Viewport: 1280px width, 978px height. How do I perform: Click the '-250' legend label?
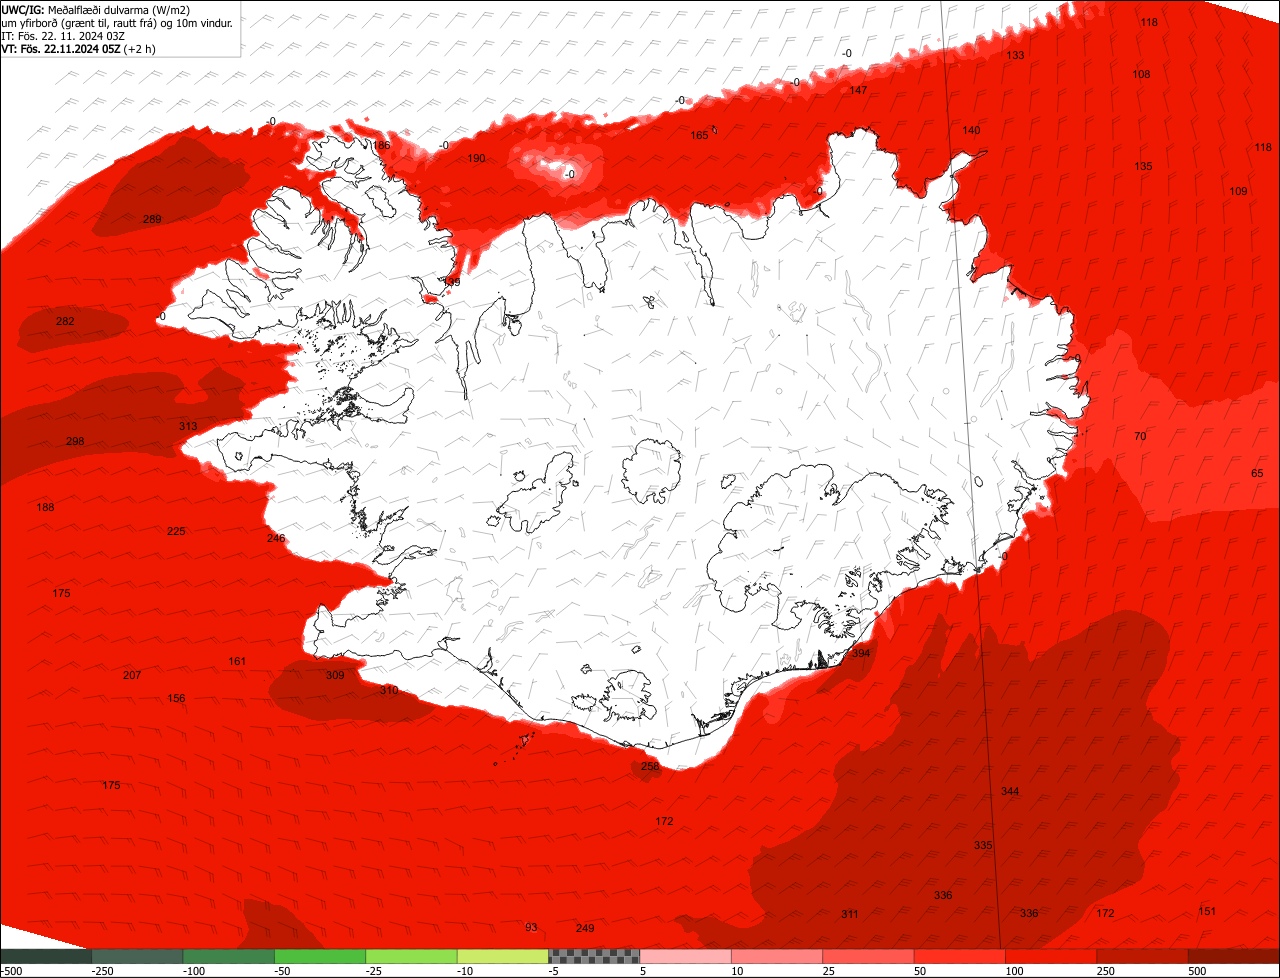(101, 971)
